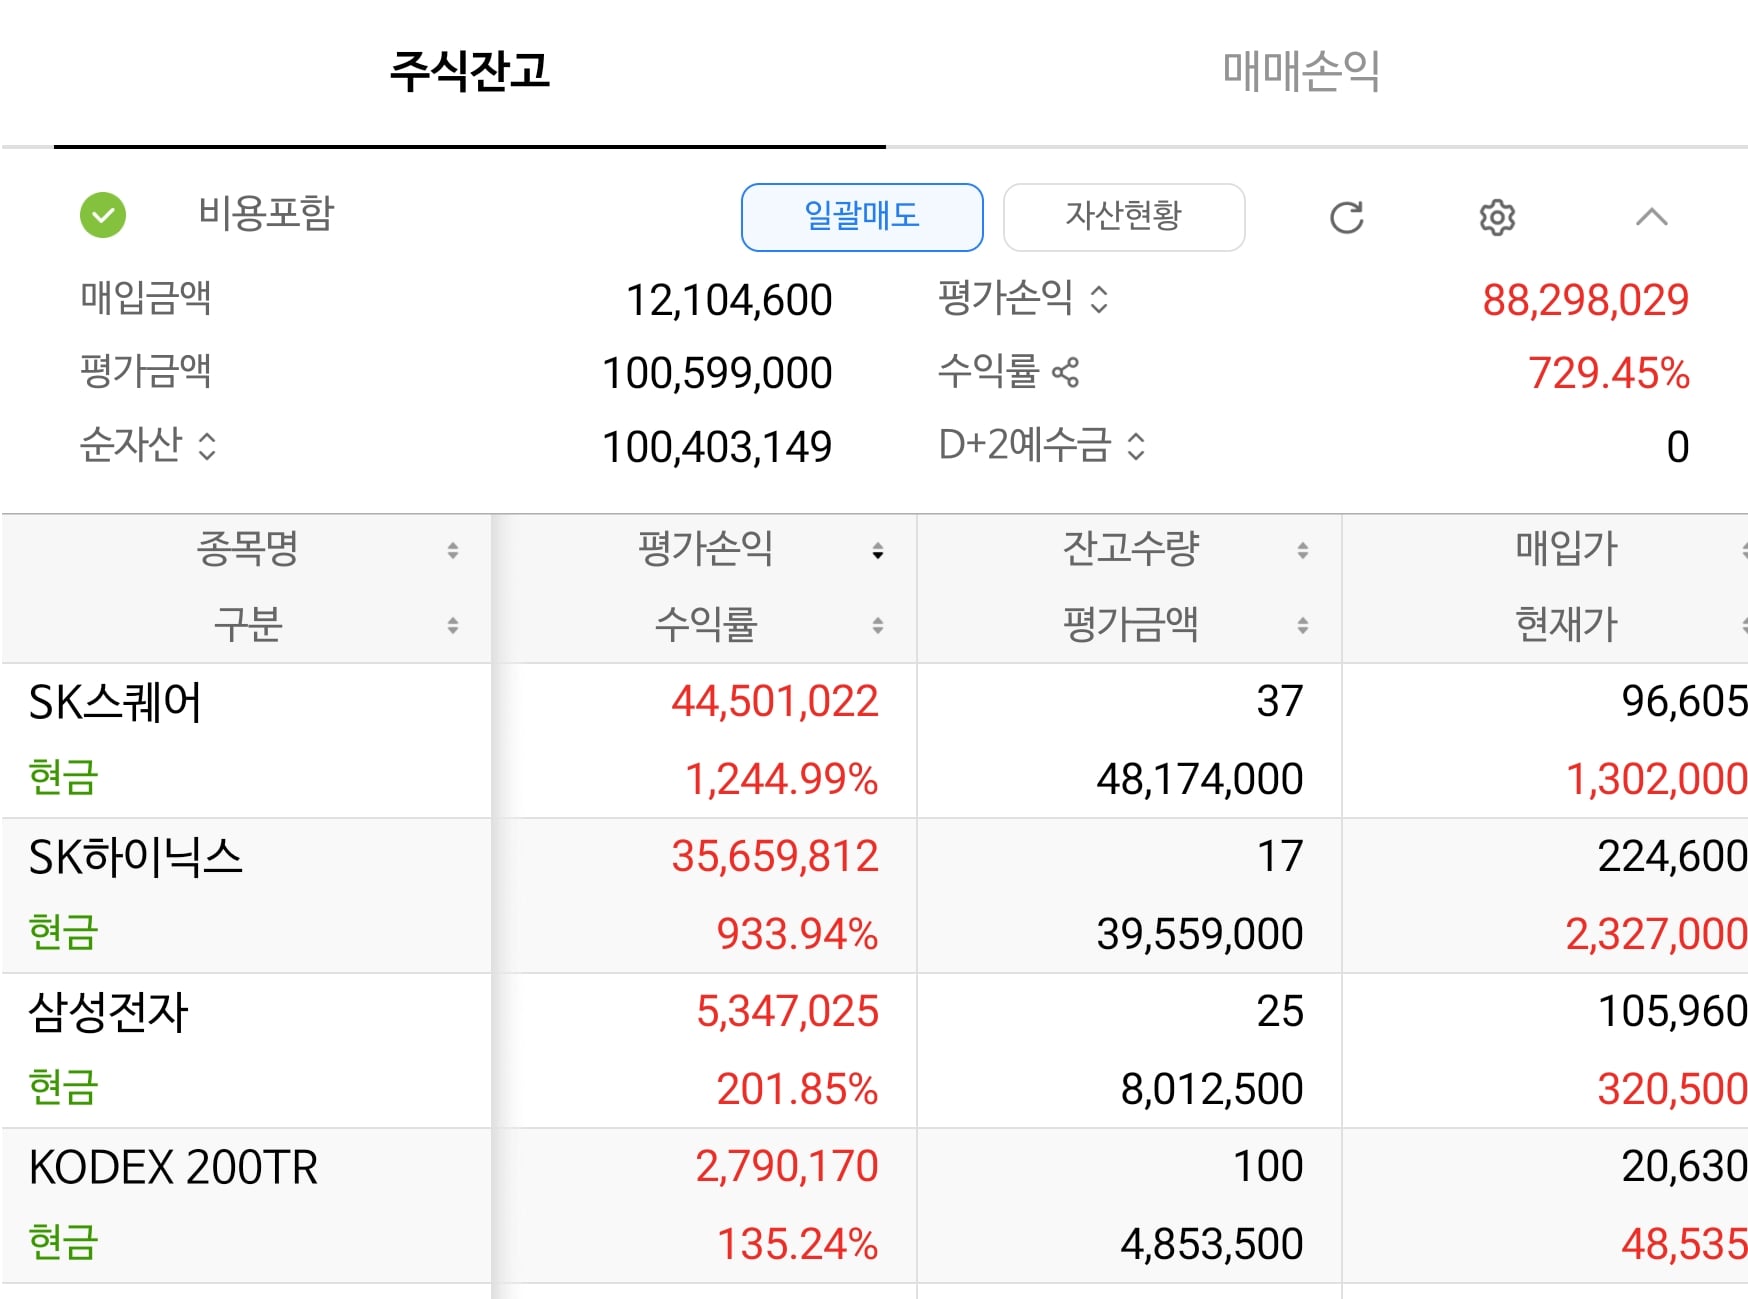Sort by the 수익률 column header sort icon

(x=878, y=625)
